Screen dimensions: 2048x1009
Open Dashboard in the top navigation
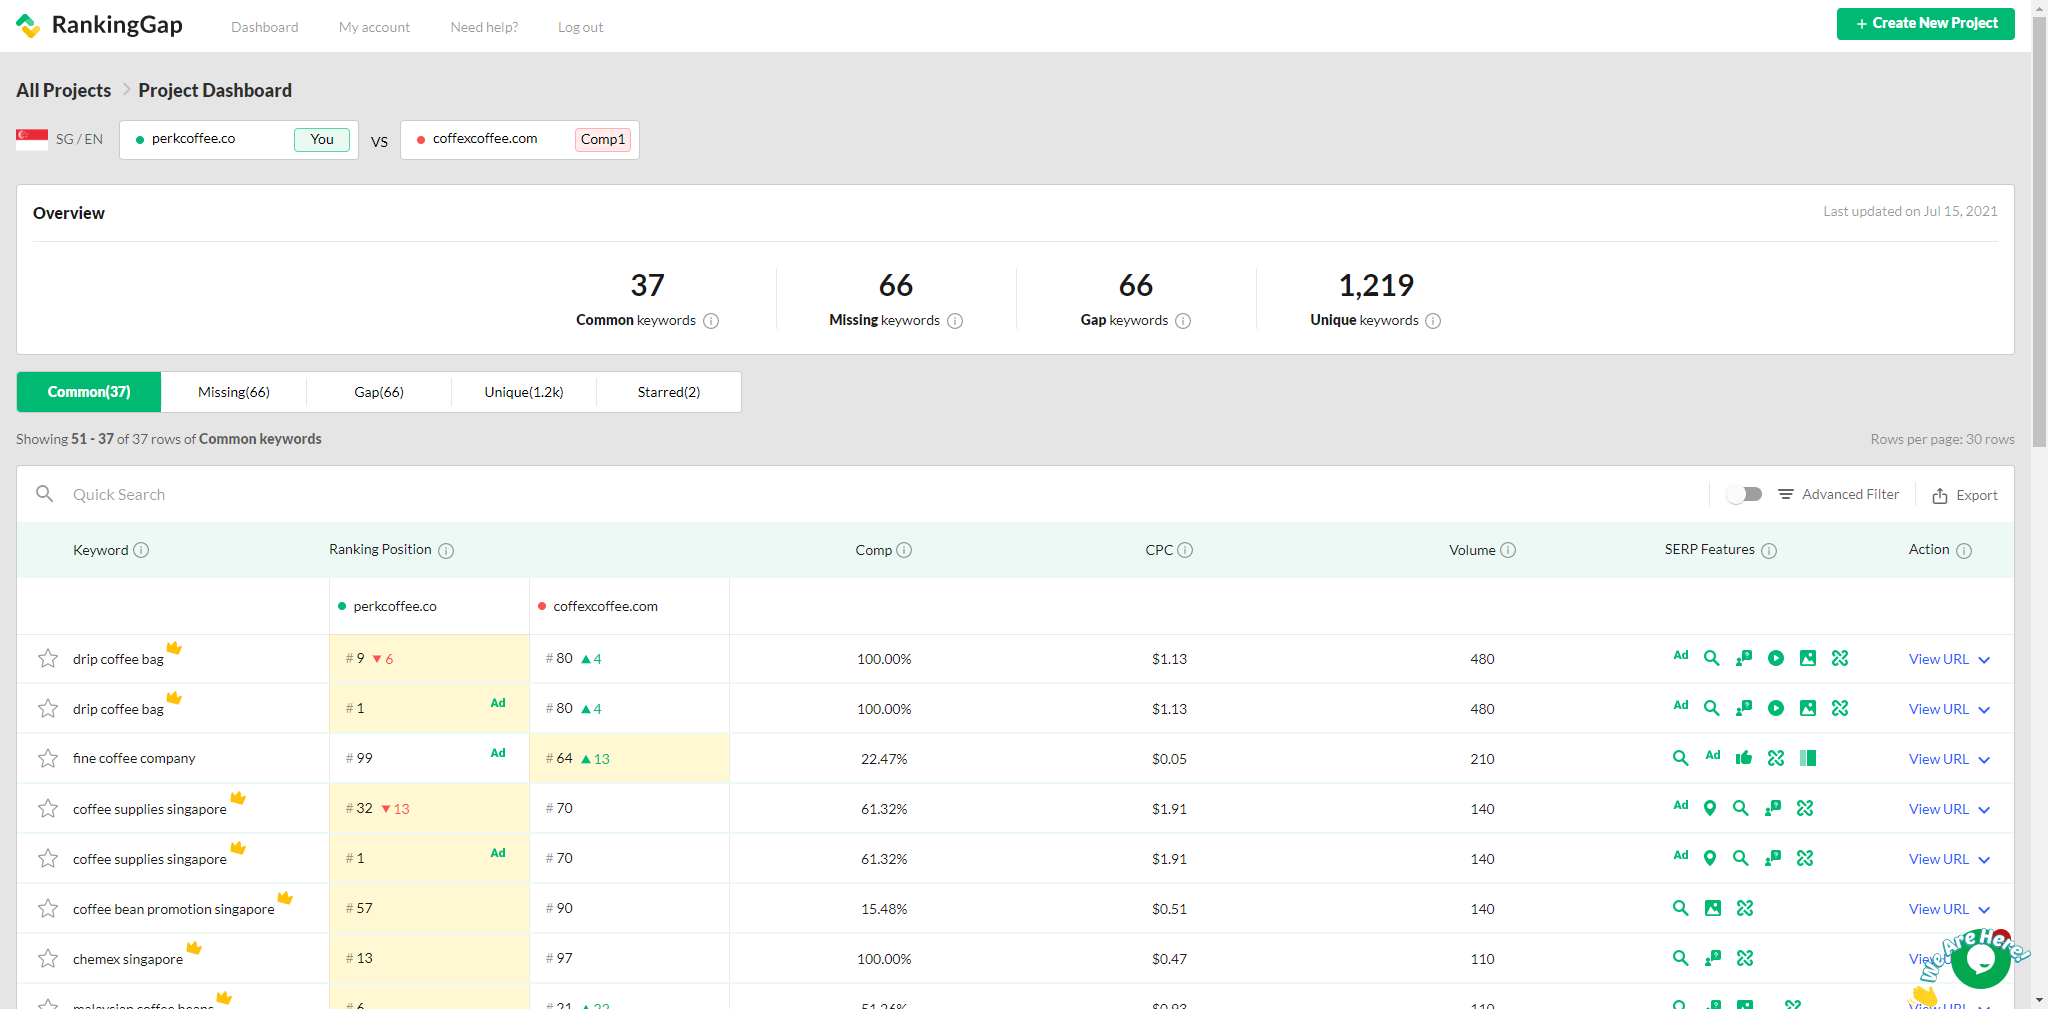pyautogui.click(x=265, y=27)
